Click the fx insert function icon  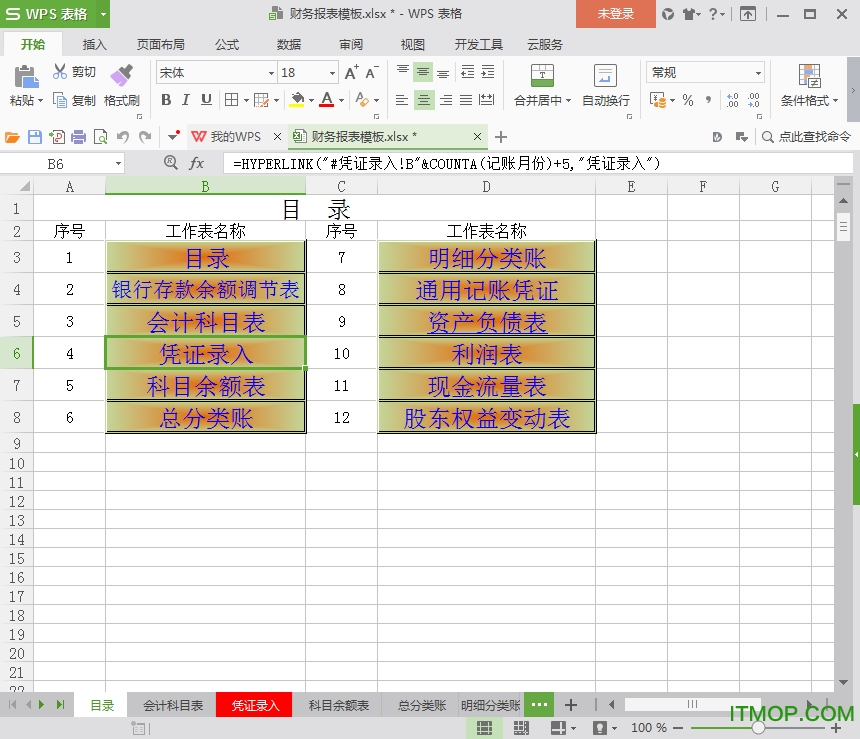pyautogui.click(x=197, y=163)
